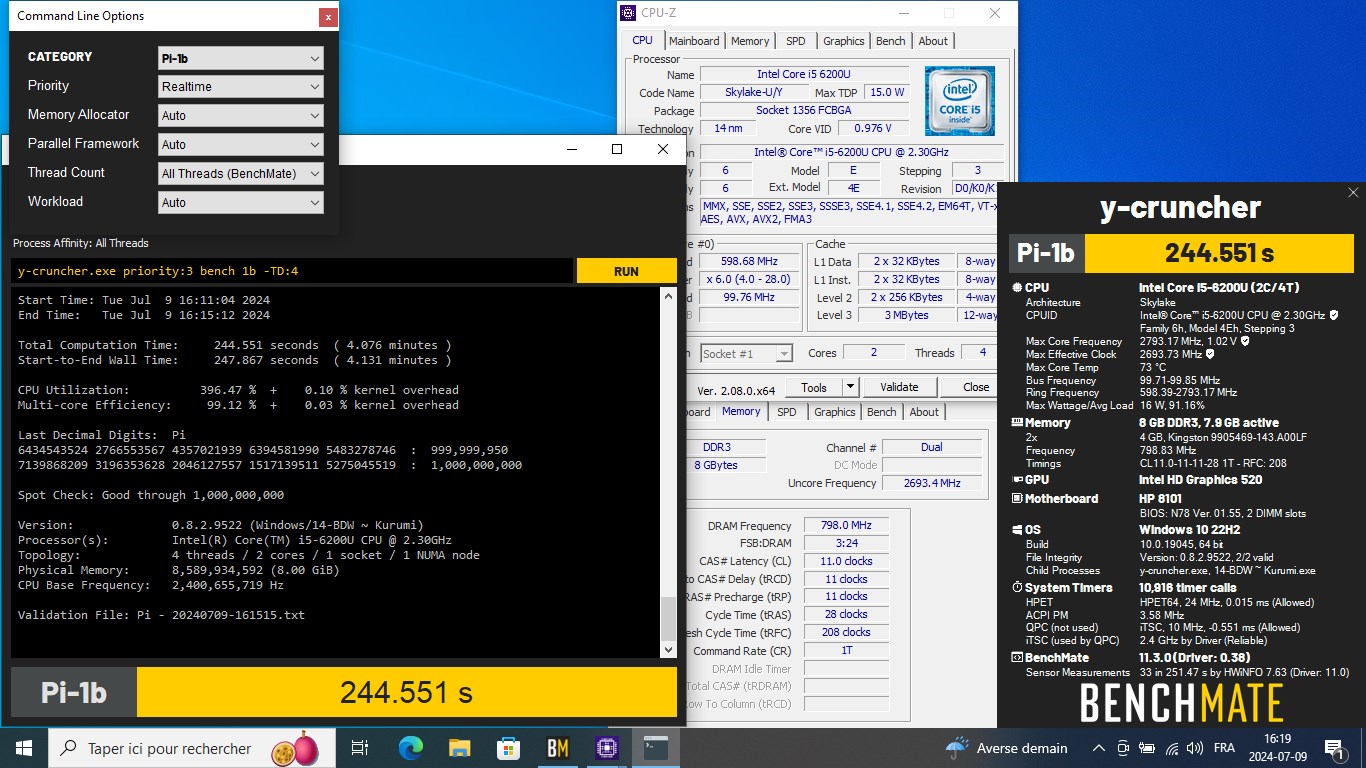Open the Memory Allocator dropdown
This screenshot has width=1366, height=768.
coord(241,115)
